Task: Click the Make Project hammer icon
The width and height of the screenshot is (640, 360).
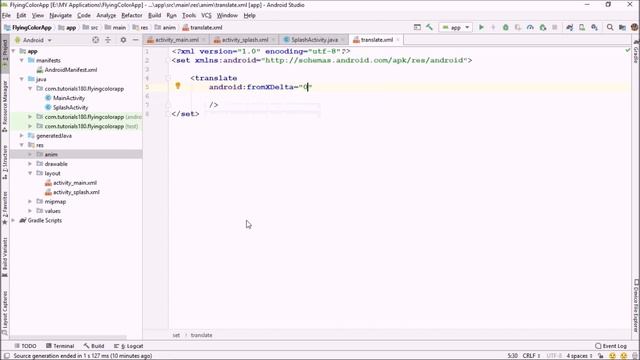Action: [429, 27]
